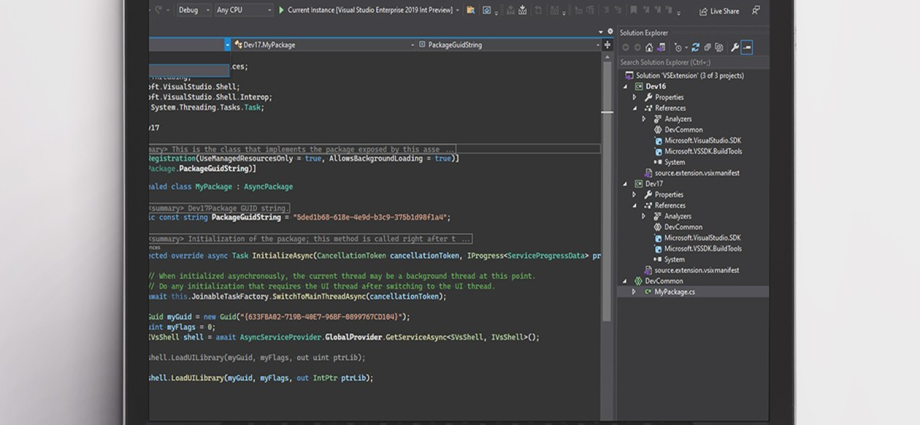This screenshot has height=425, width=920.
Task: Collapse the Dev16 project node
Action: (625, 86)
